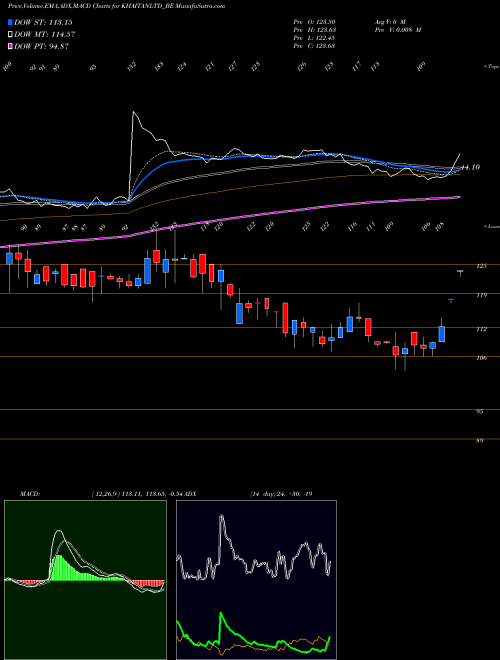Click the white DOW MT legend swatch
Screen dimensions: 500x660
click(11, 35)
